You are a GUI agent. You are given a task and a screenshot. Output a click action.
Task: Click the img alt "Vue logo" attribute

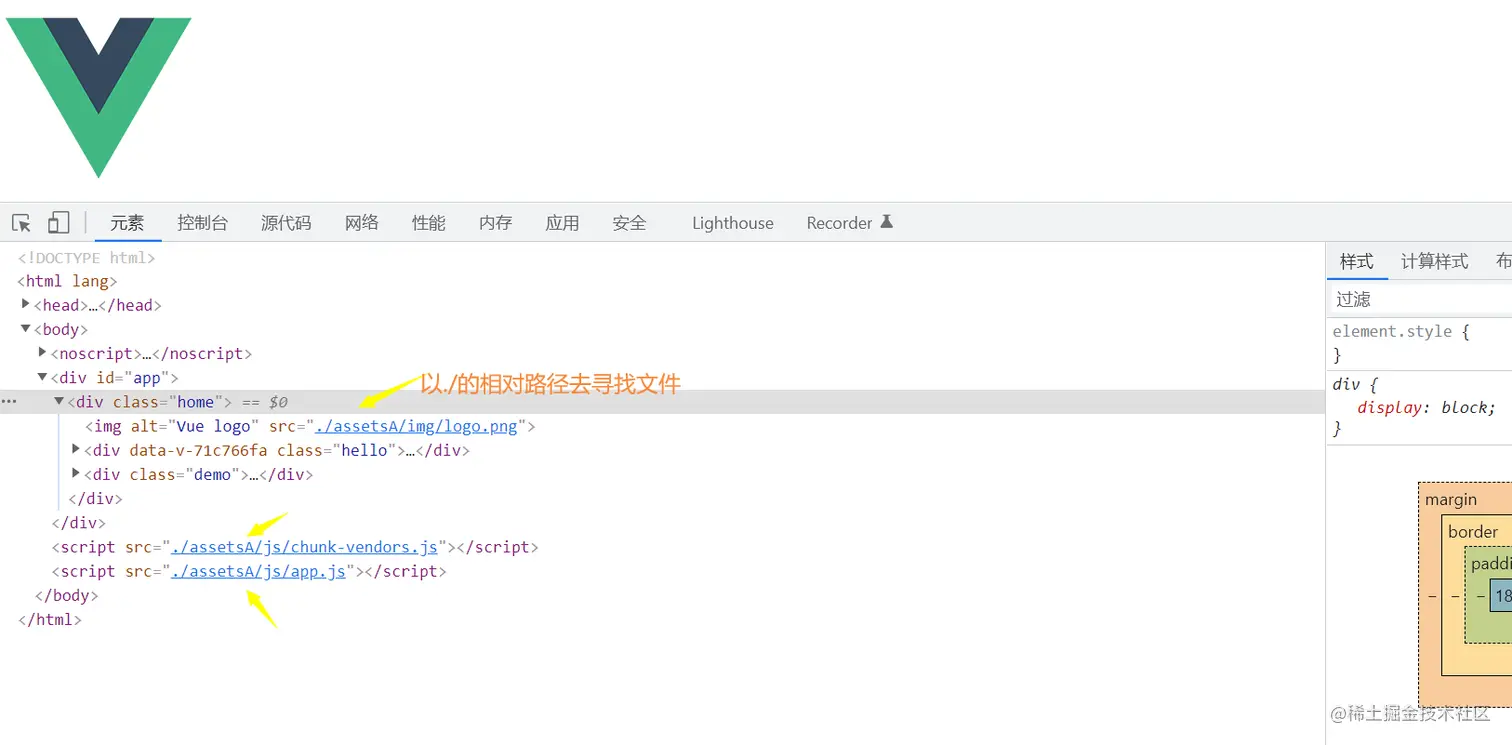(x=195, y=426)
